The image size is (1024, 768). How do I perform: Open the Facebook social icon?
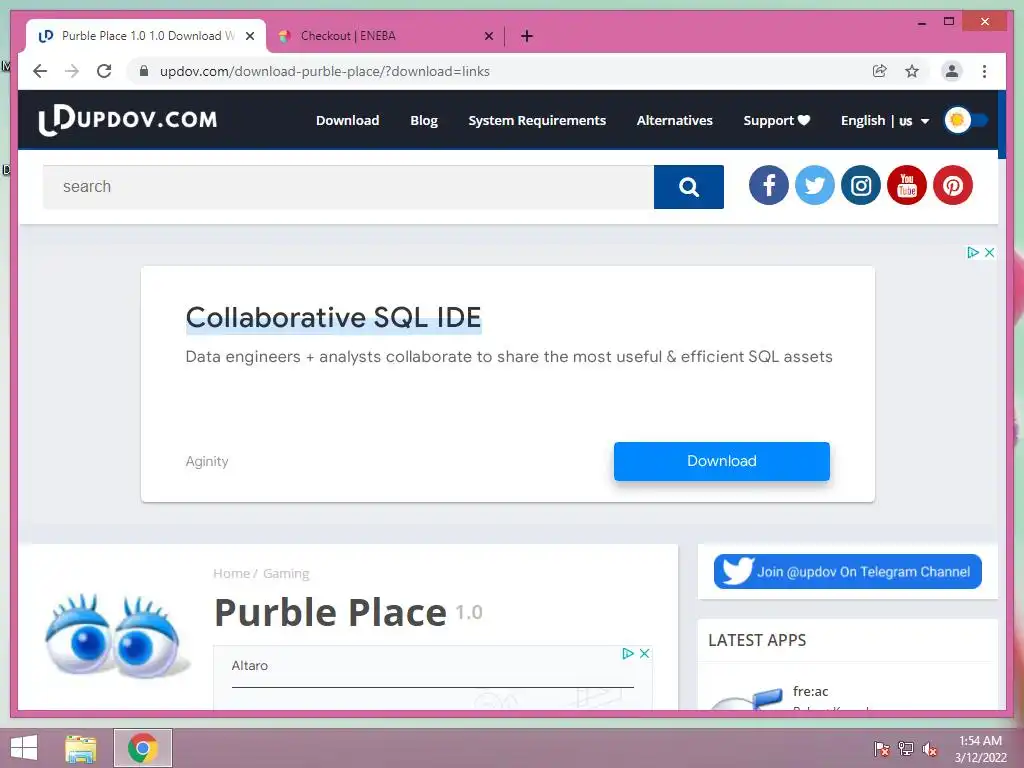[x=769, y=185]
